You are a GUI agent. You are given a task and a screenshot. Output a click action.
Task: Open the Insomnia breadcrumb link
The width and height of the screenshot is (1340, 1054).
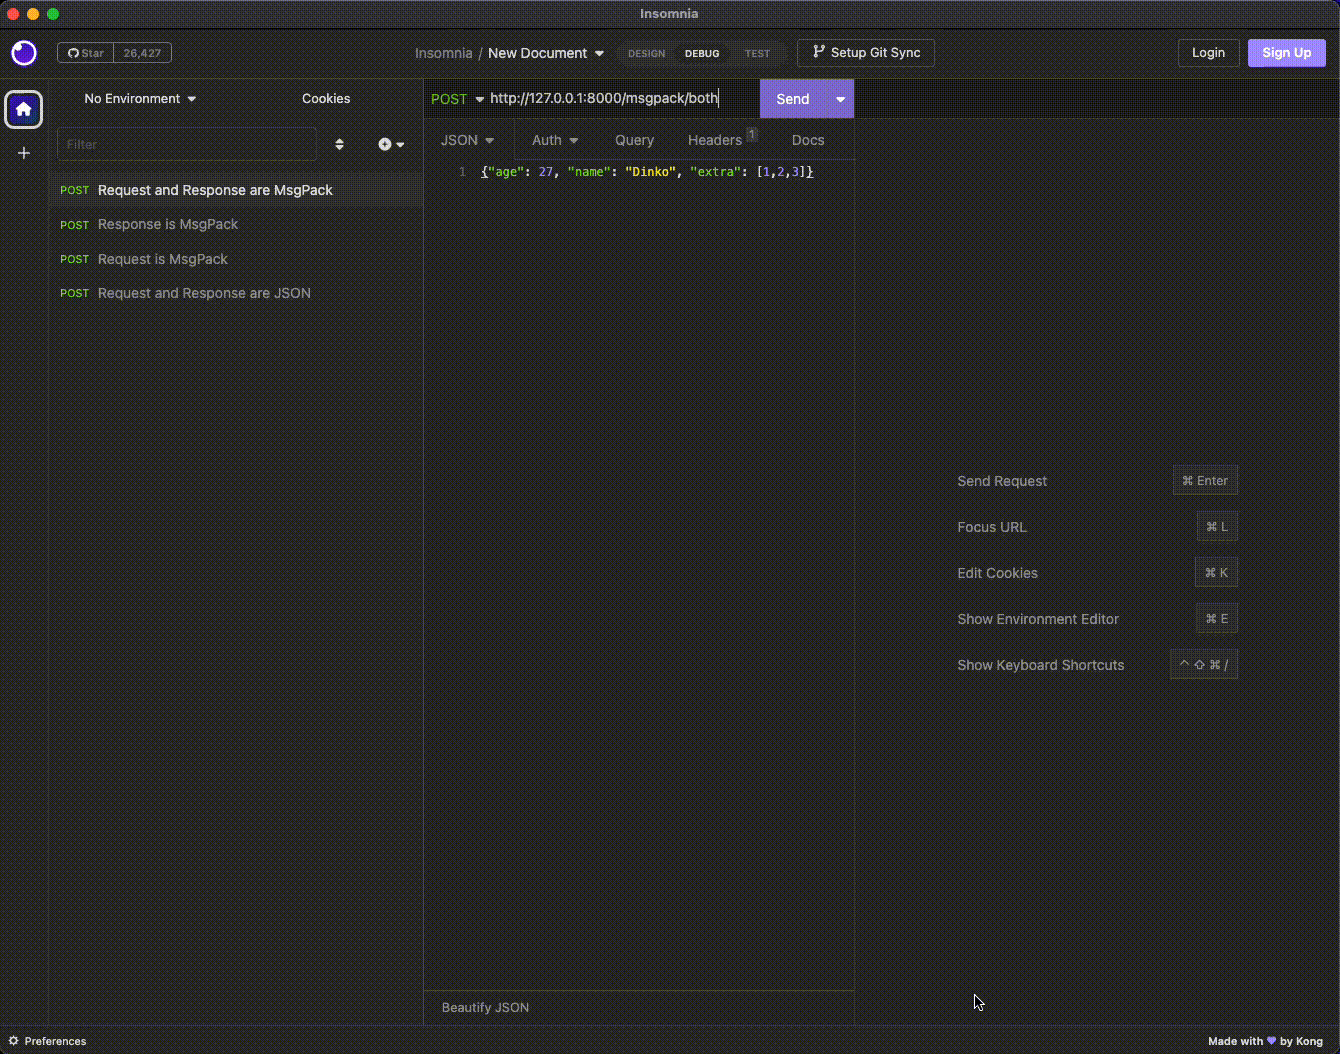[443, 53]
